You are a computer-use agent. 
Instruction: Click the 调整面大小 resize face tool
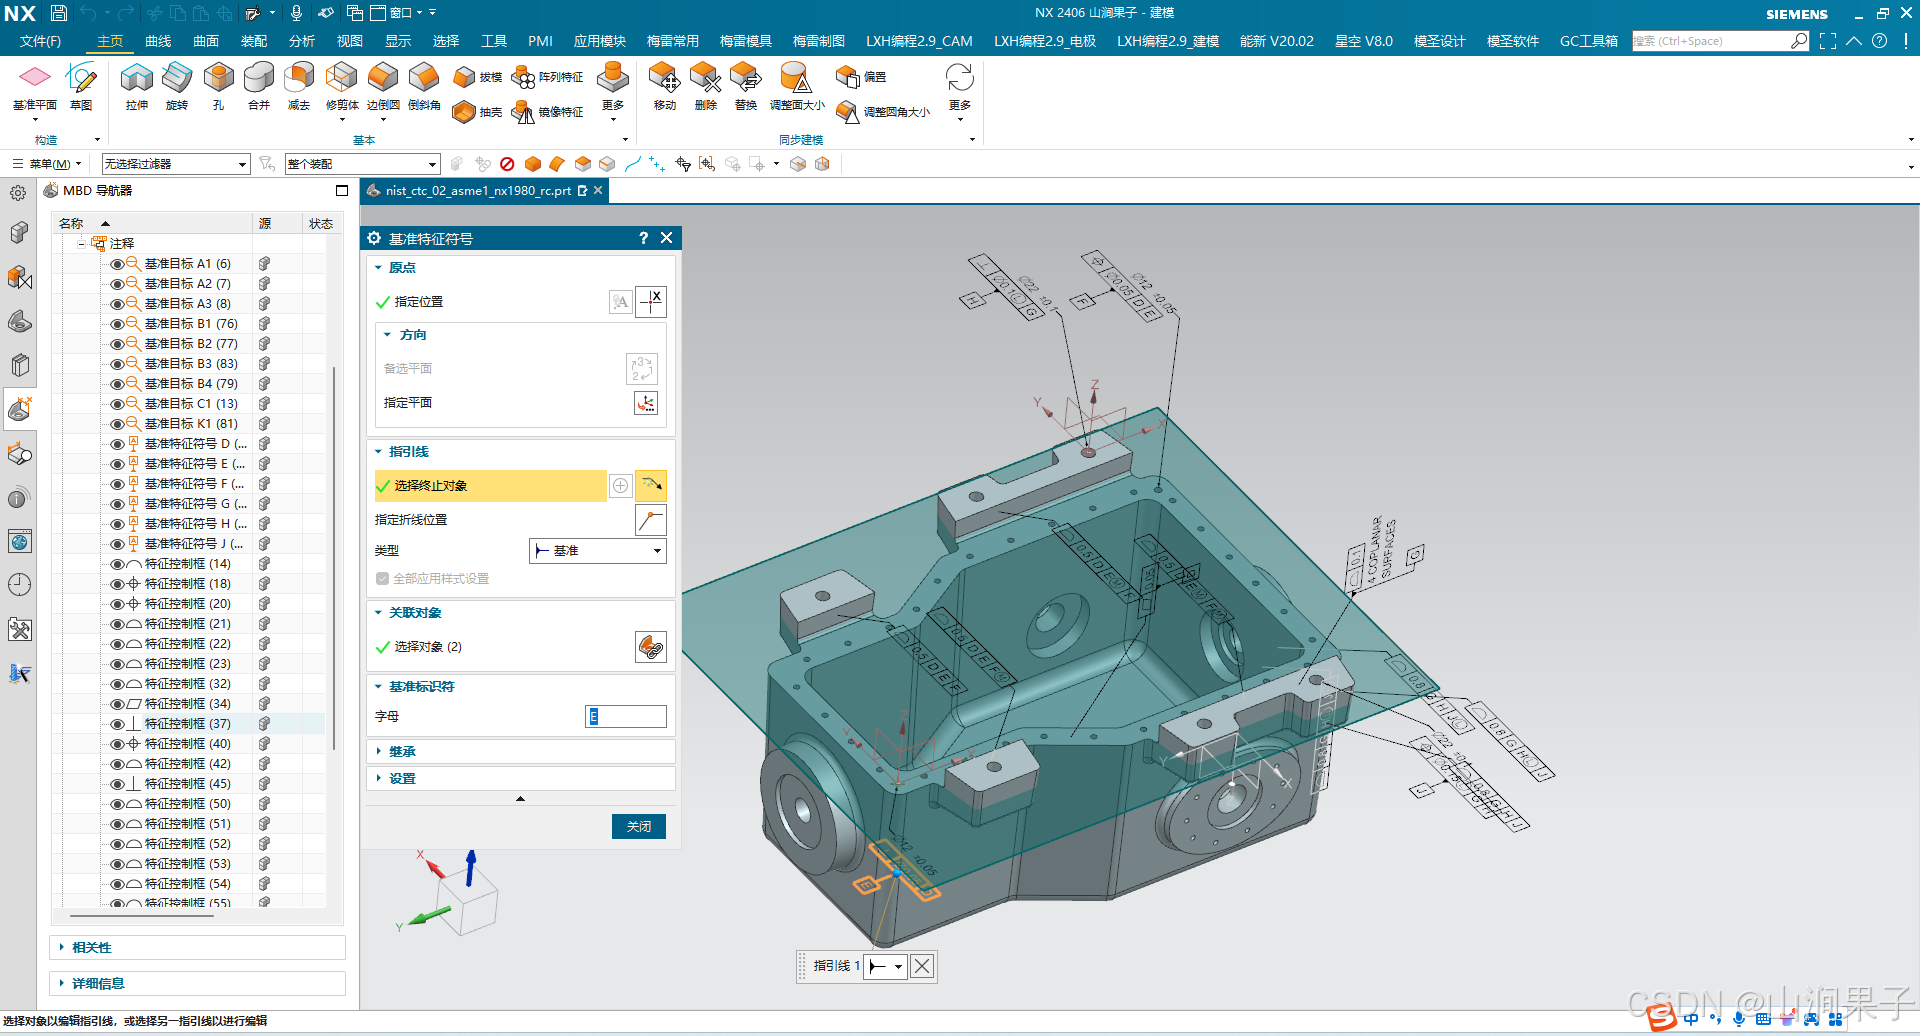pos(797,86)
